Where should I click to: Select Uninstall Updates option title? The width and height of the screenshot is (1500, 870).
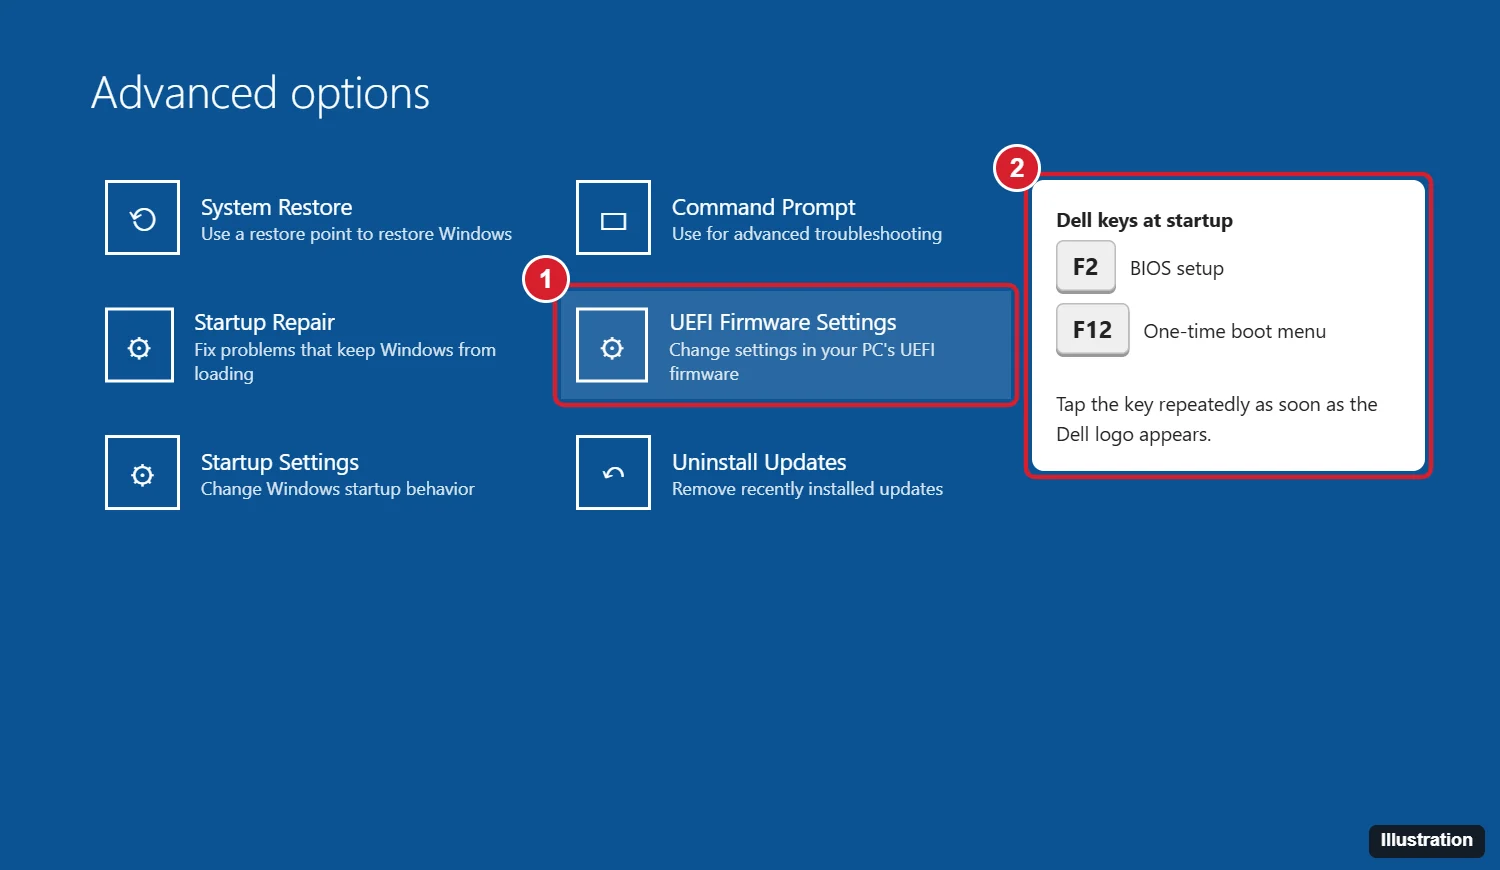[x=759, y=462]
